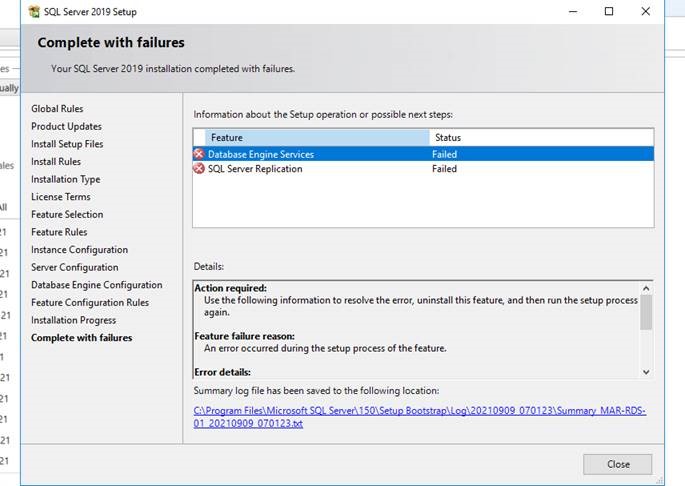Click the Feature Configuration Rules step

(90, 302)
